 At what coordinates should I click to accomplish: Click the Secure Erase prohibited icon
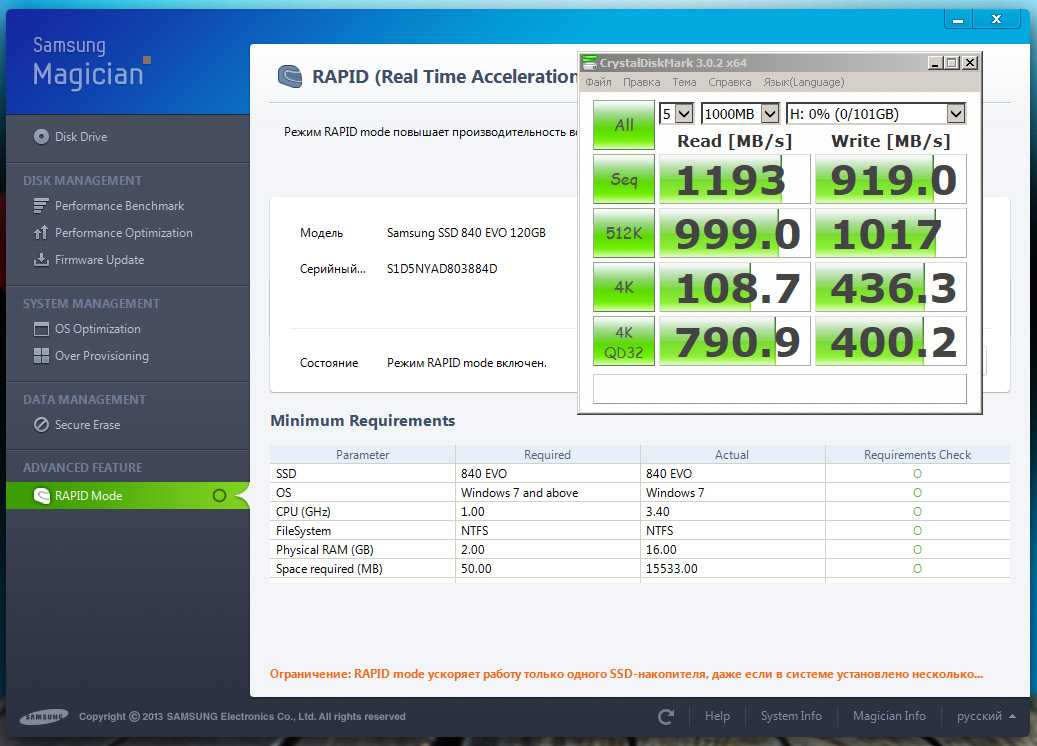(x=41, y=425)
